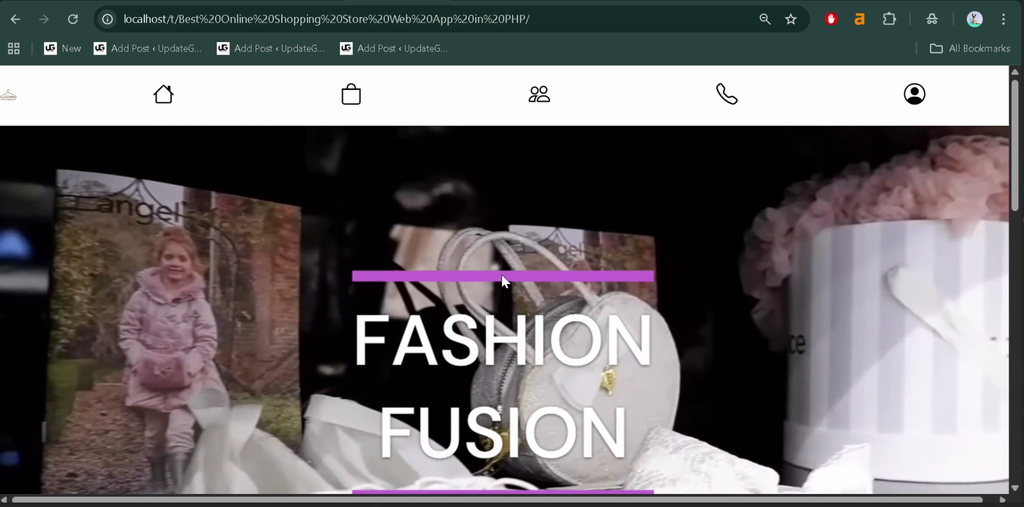Open the Chrome profile avatar
The image size is (1024, 507).
pyautogui.click(x=974, y=19)
